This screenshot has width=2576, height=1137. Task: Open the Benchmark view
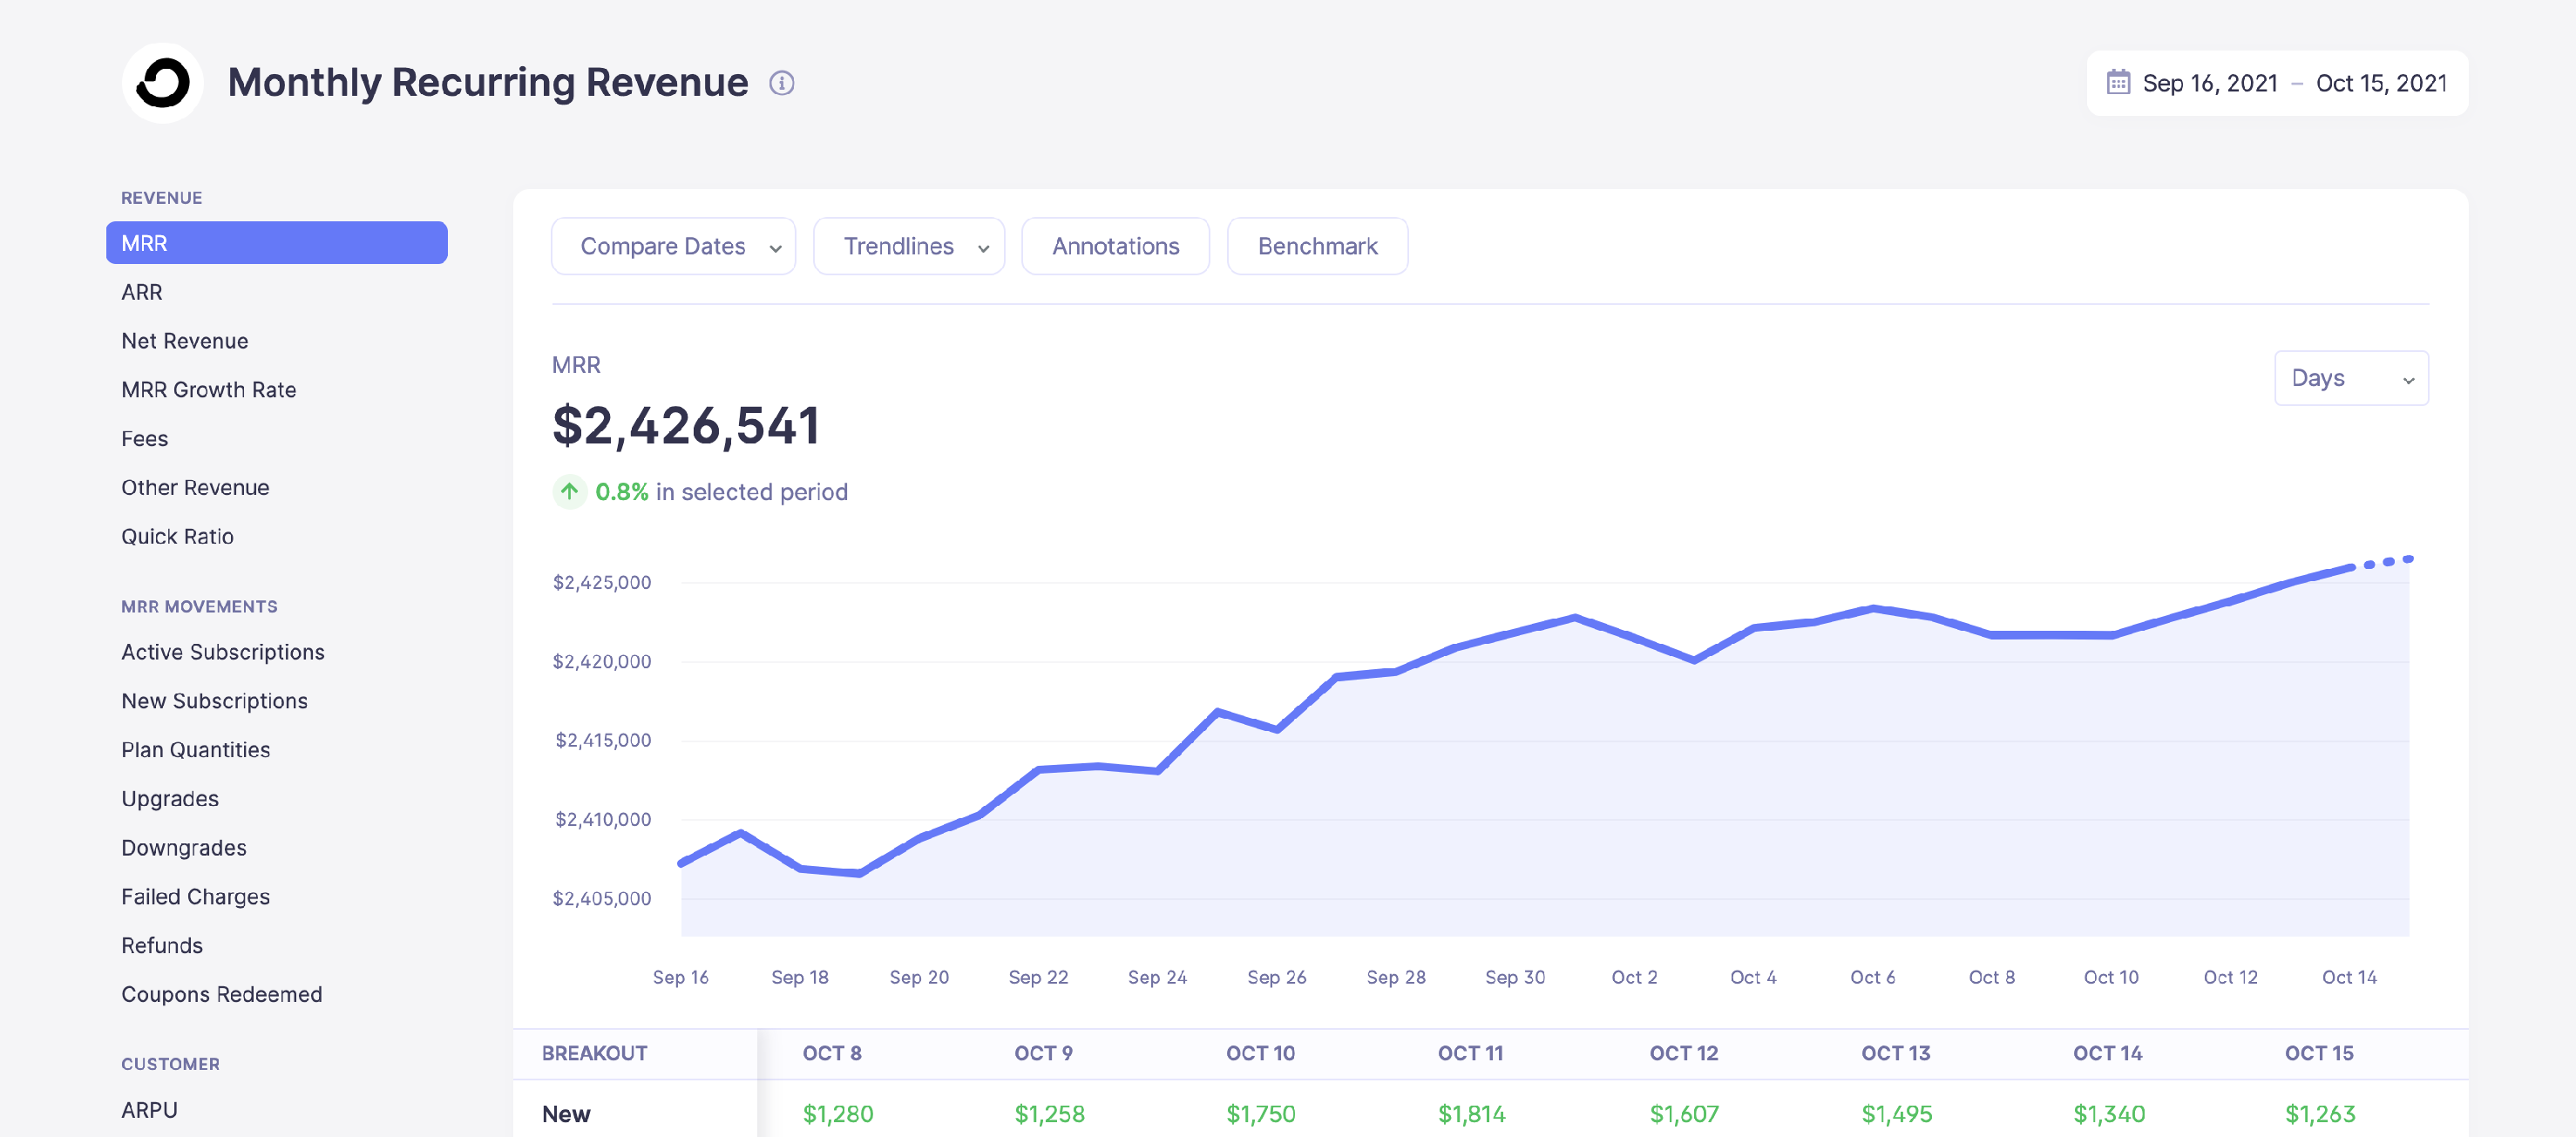(1317, 245)
